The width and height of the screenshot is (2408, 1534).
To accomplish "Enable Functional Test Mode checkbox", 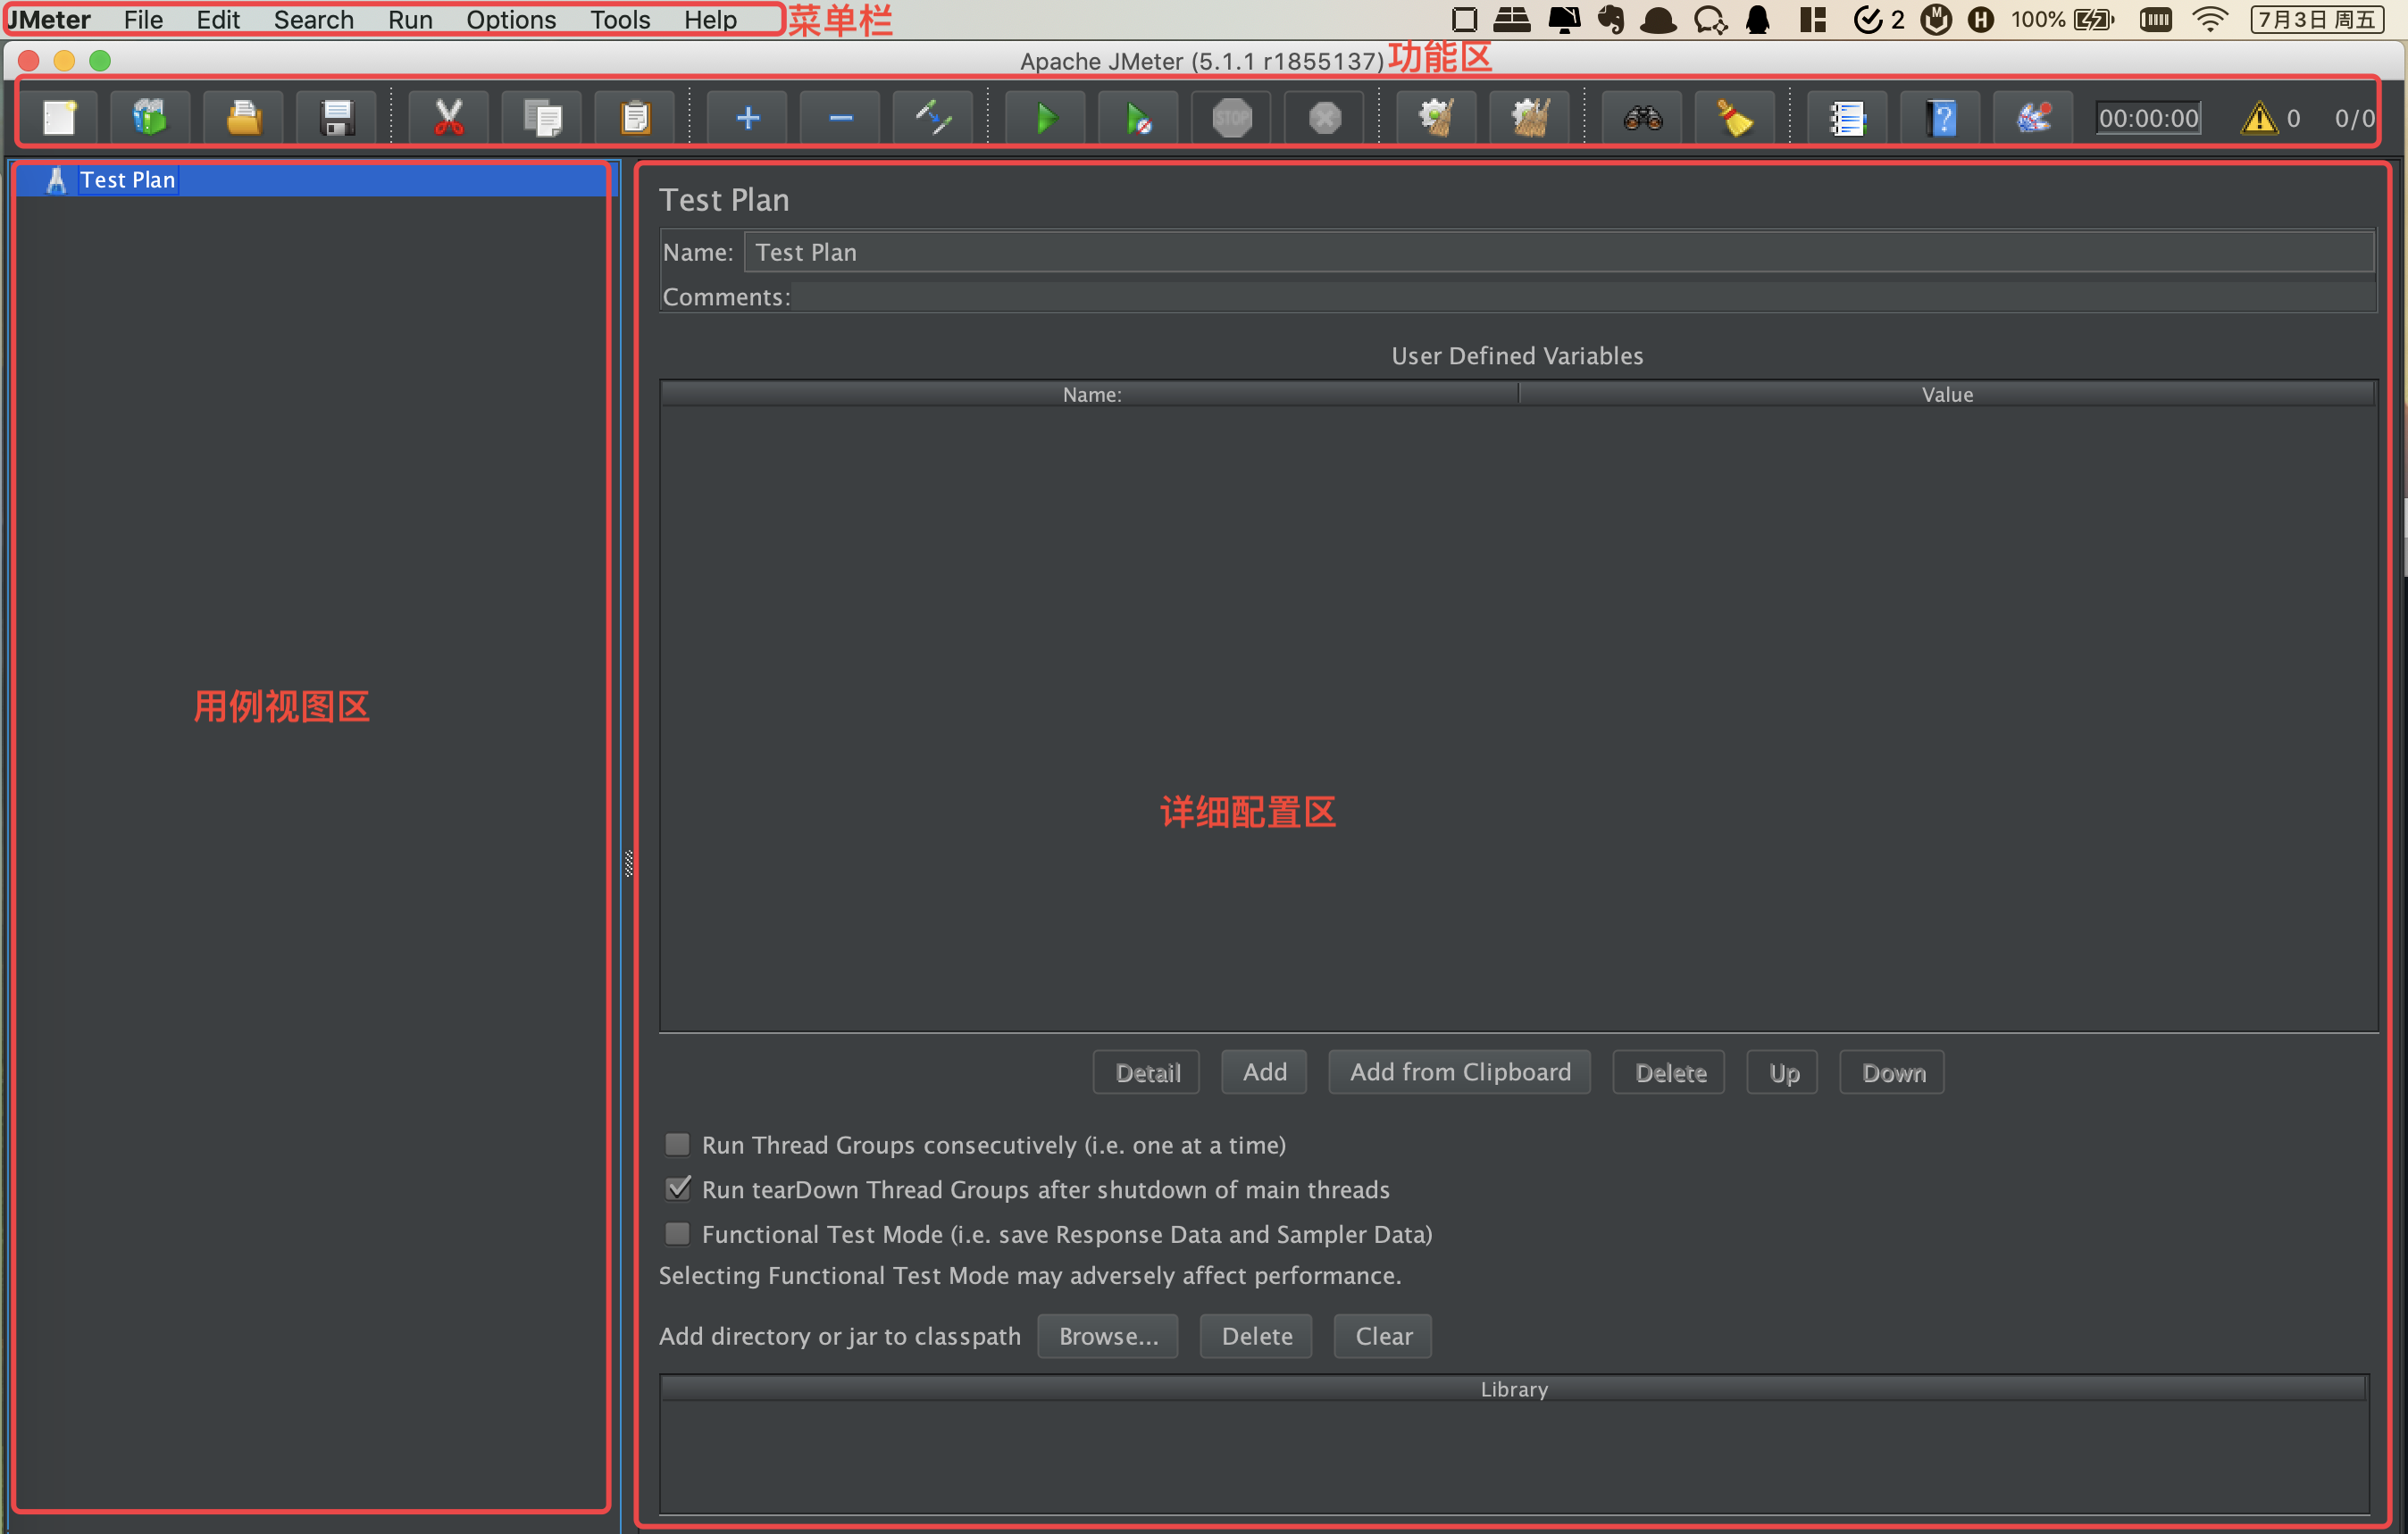I will [678, 1233].
